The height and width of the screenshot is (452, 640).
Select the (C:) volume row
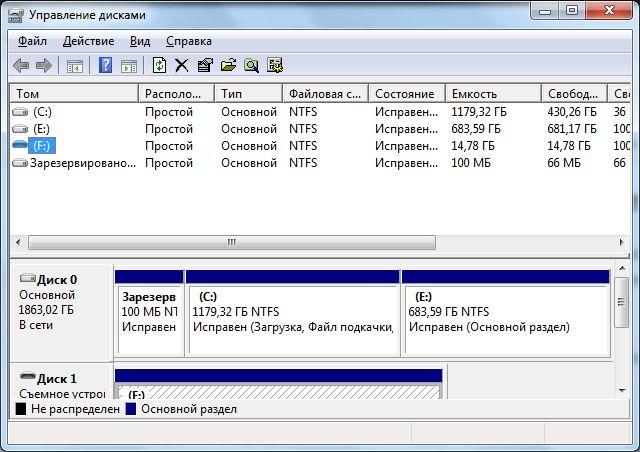point(320,111)
